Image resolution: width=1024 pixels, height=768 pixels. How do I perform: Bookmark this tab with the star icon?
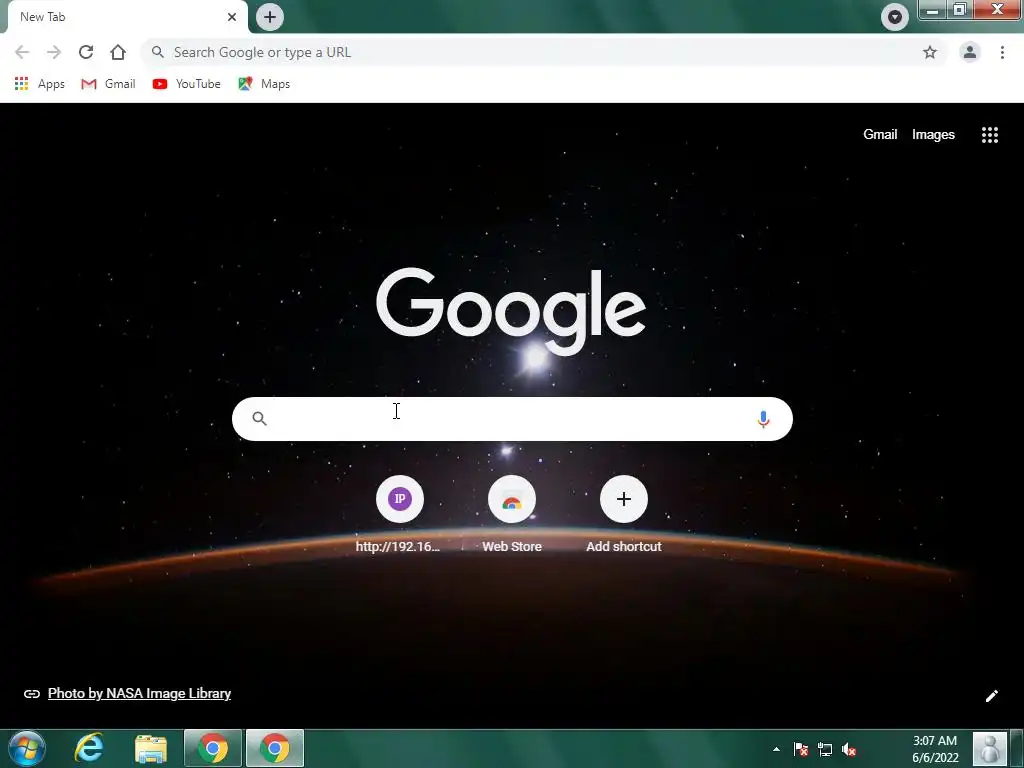coord(930,52)
